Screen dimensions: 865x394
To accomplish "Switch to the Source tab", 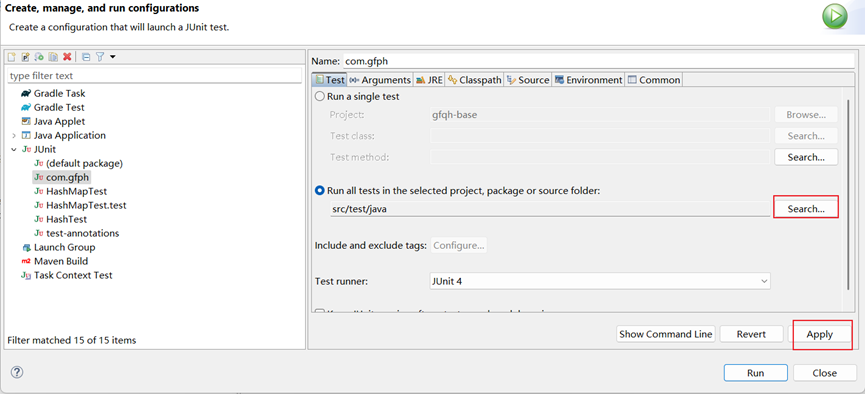I will (528, 80).
